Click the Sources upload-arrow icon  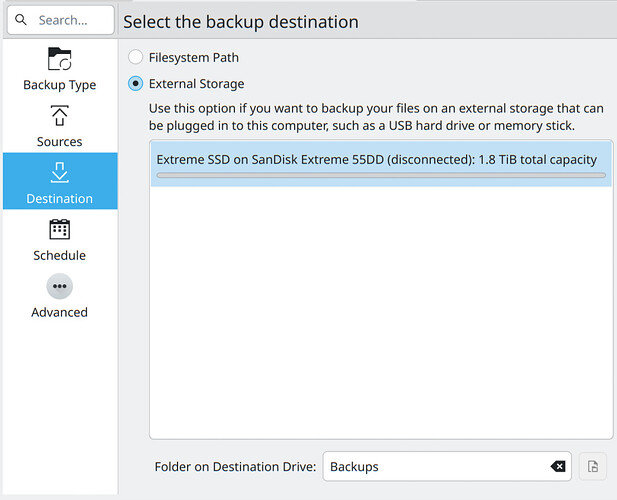coord(59,116)
